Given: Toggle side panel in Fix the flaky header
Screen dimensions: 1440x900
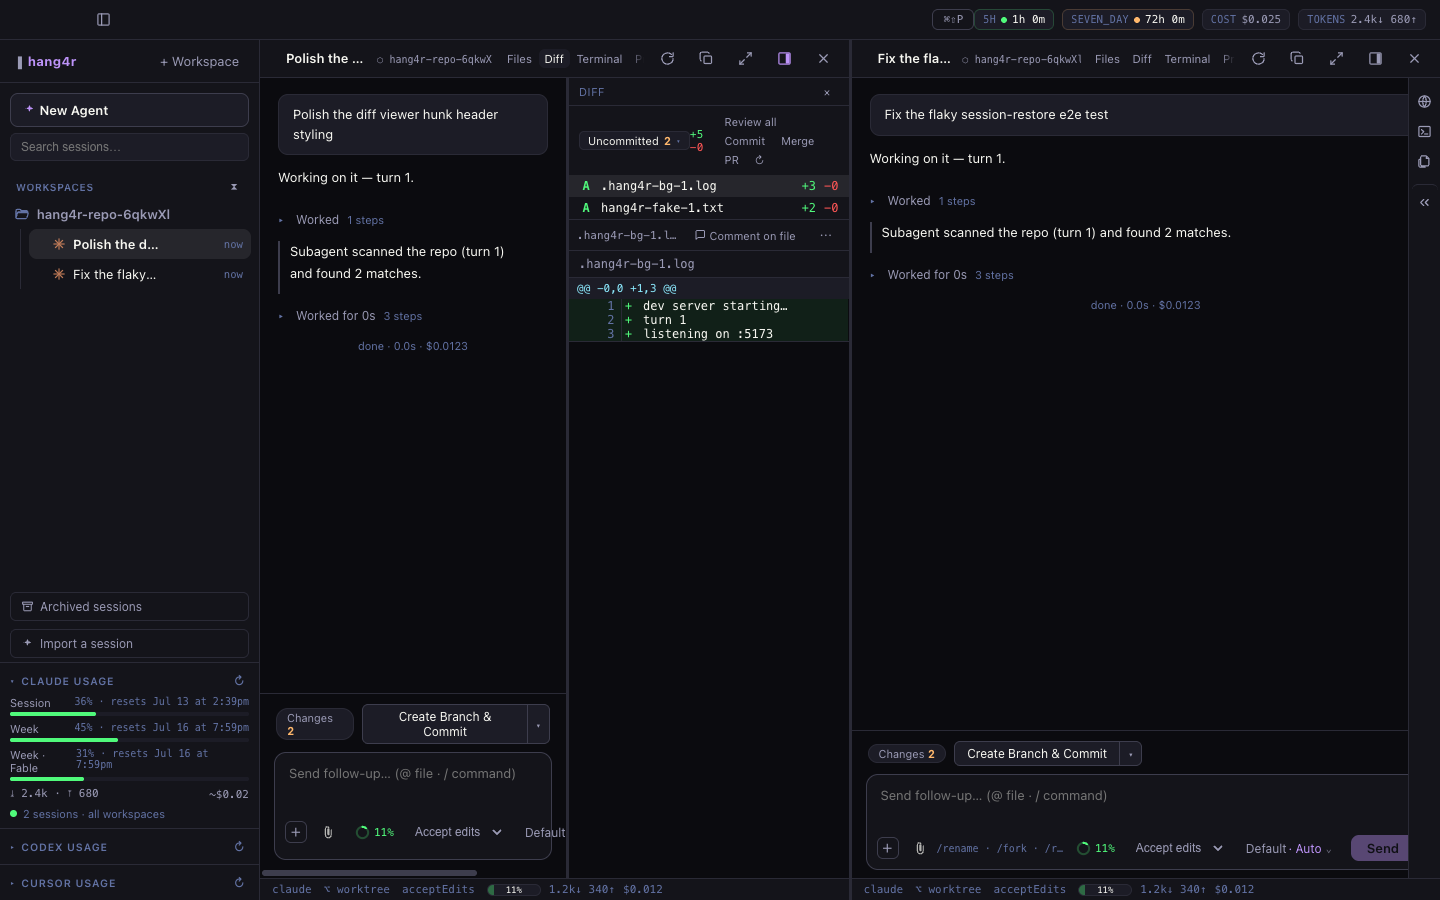Looking at the screenshot, I should click(x=1375, y=59).
